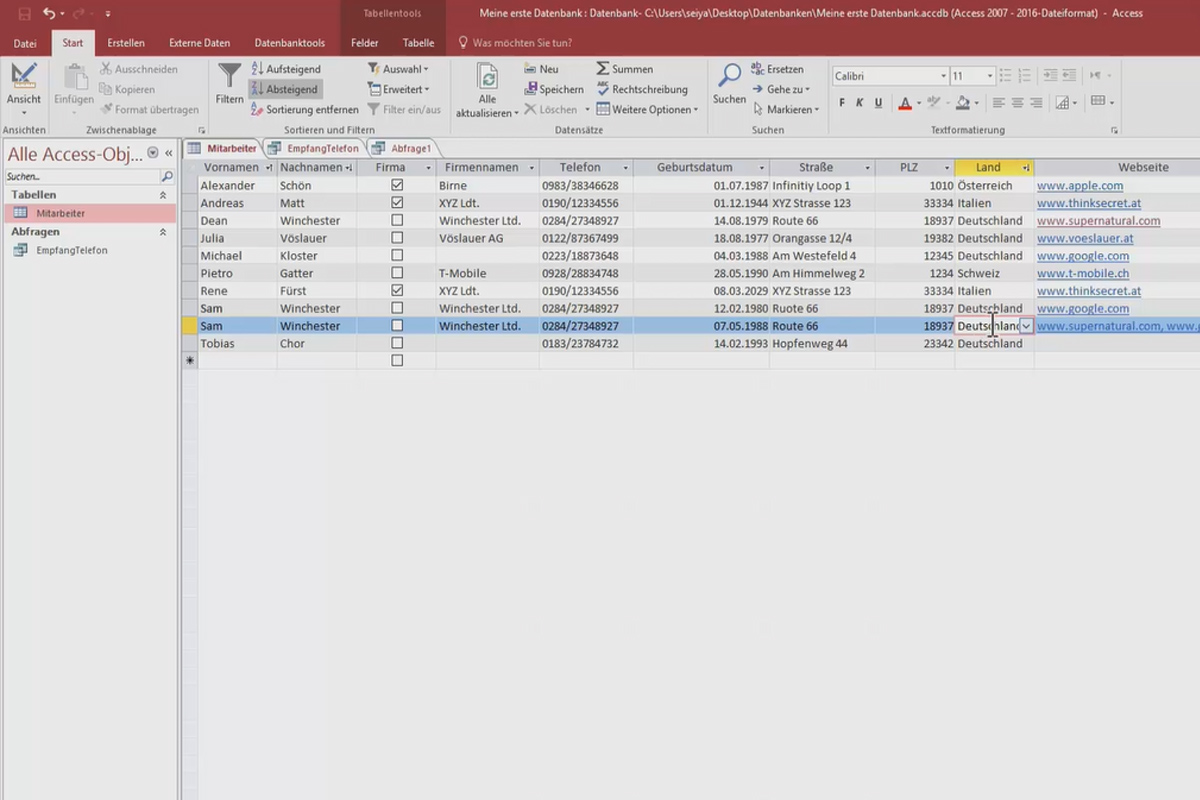Screen dimensions: 1200x800
Task: Create a new record with Neu
Action: (541, 69)
